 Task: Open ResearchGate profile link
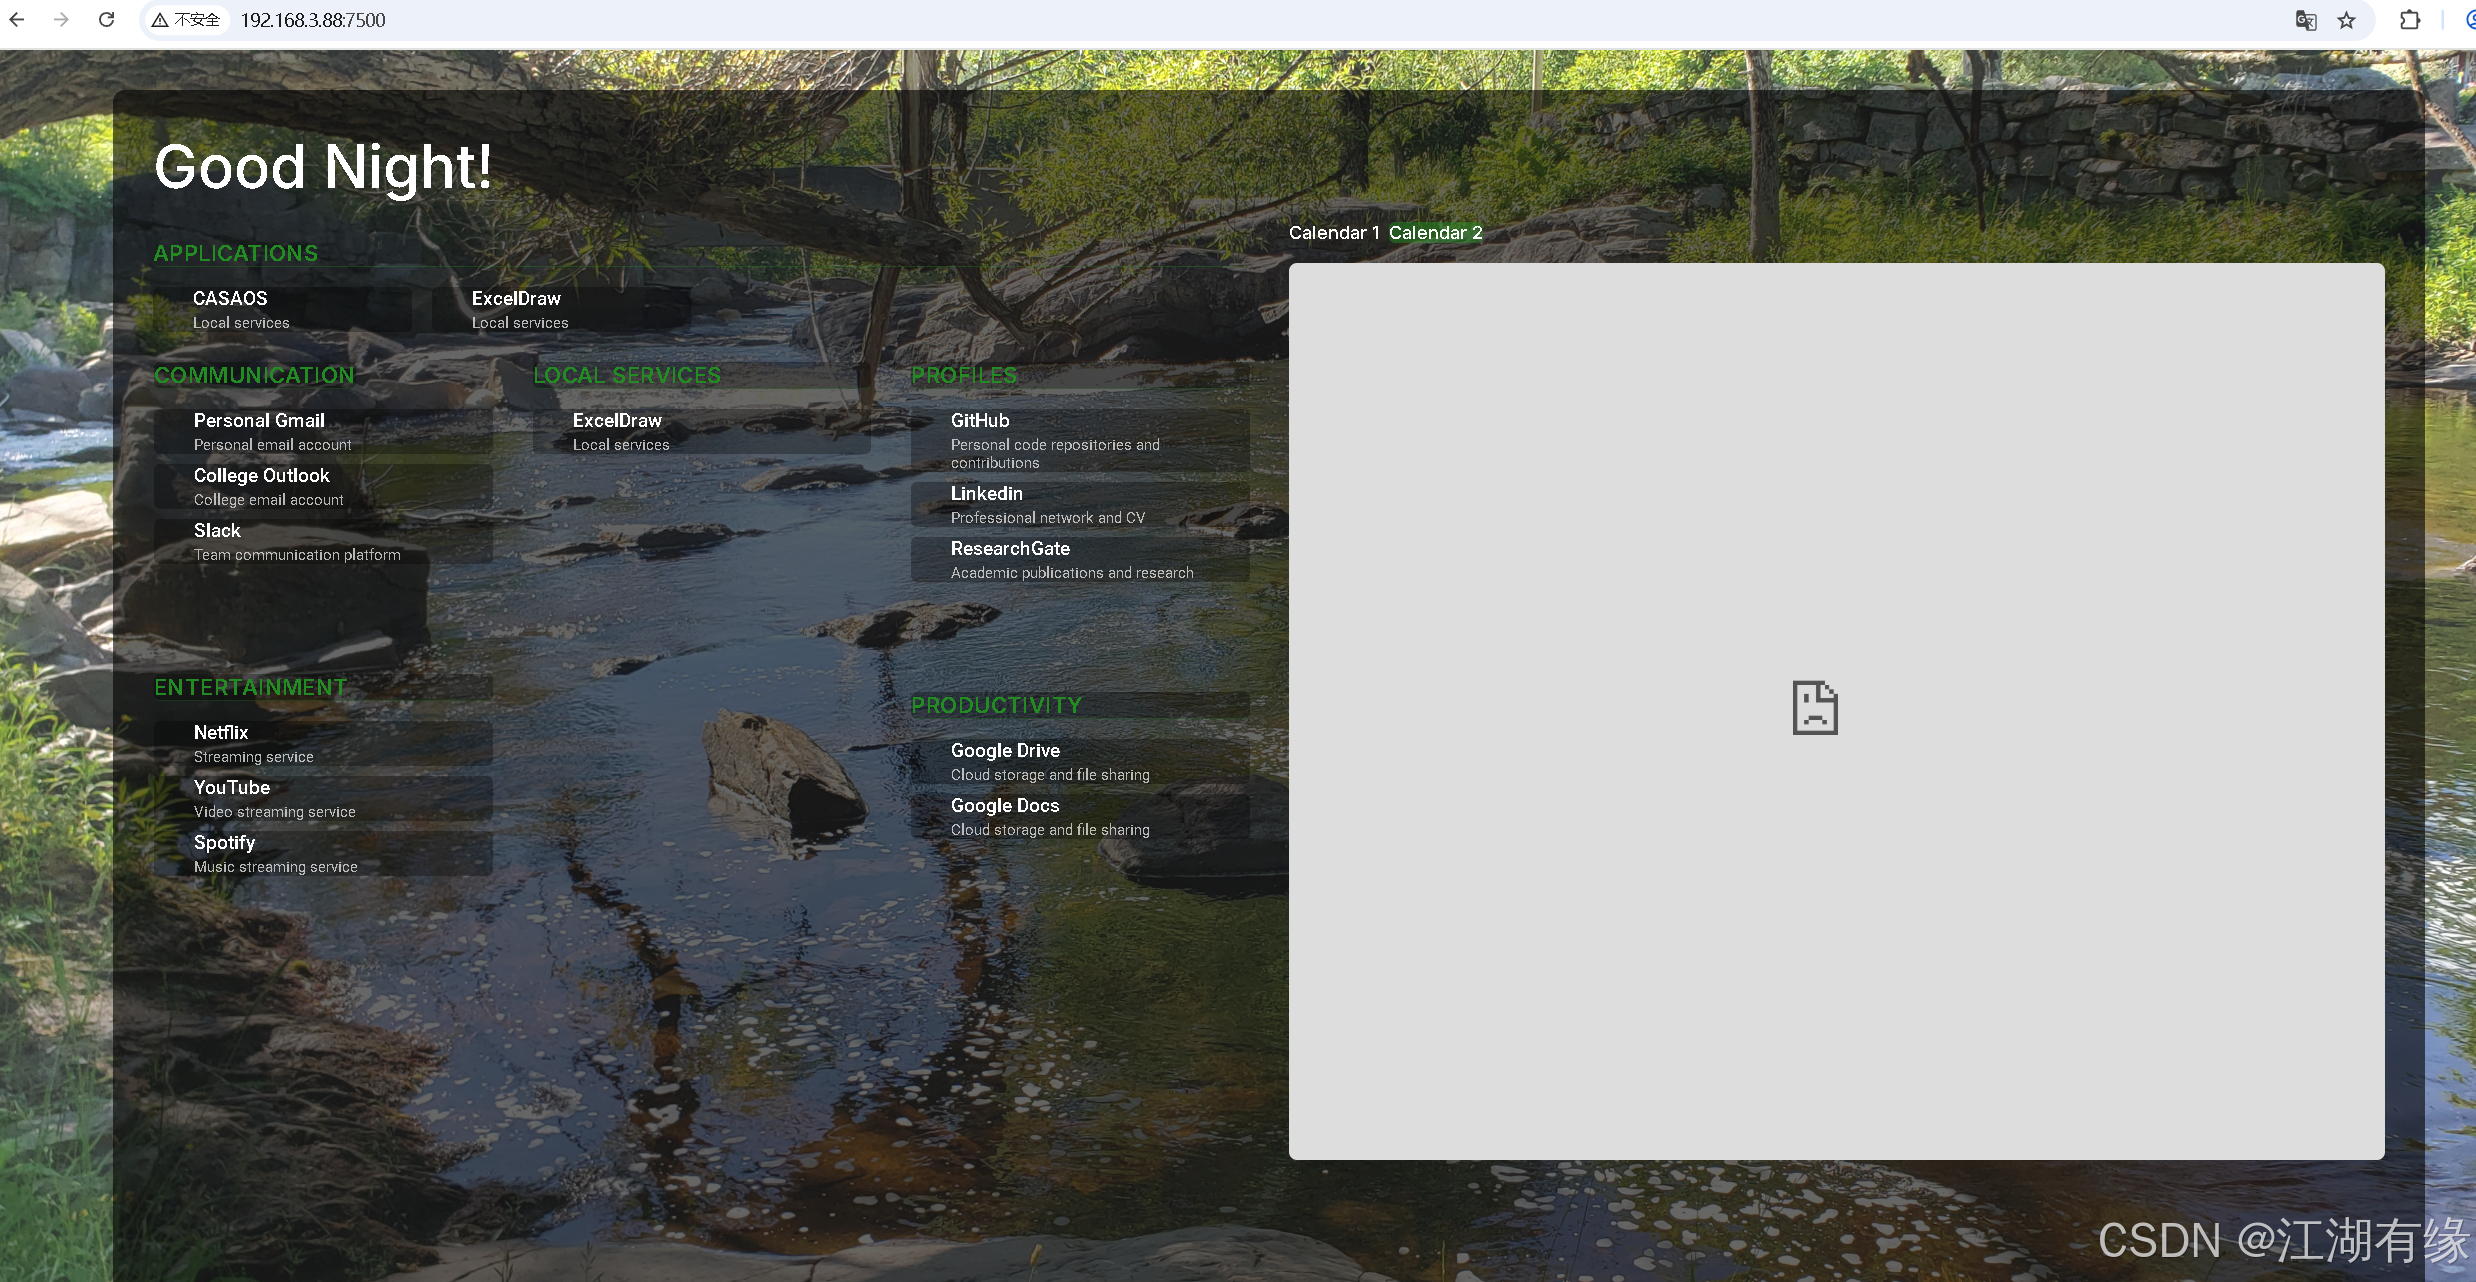(x=1010, y=549)
